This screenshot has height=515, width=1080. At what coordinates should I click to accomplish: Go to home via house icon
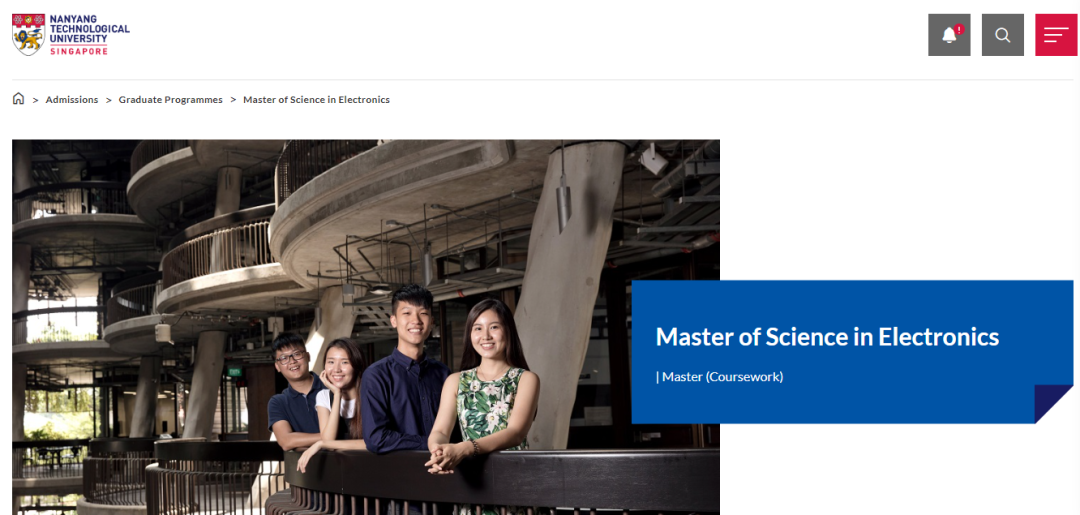click(18, 99)
